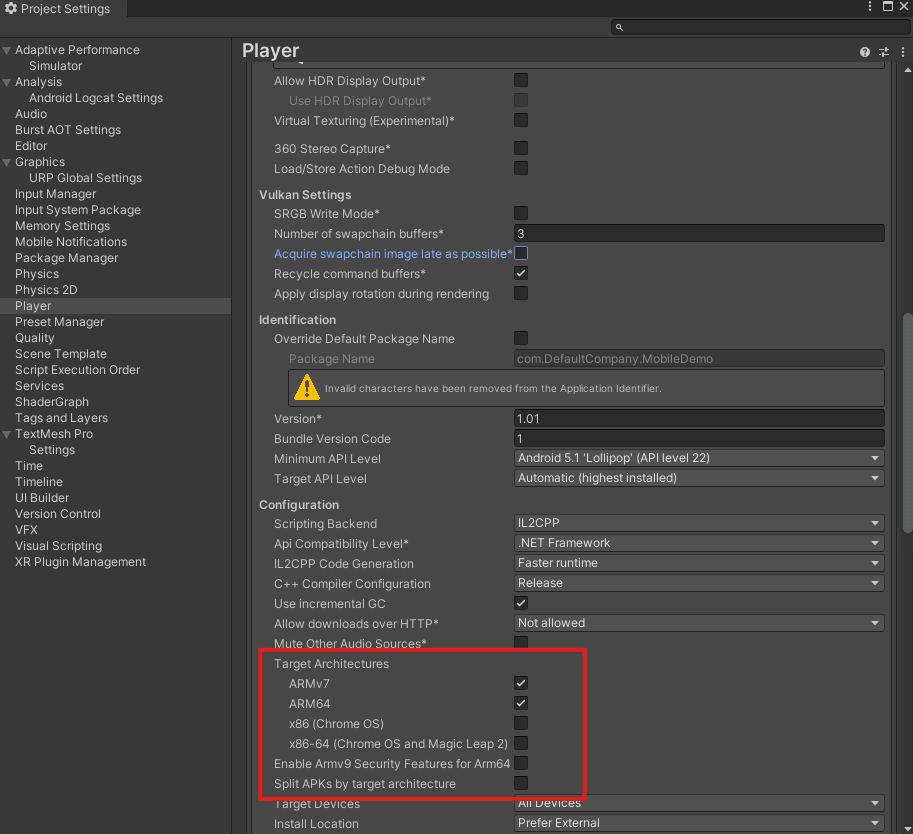Open the Simulator settings
This screenshot has width=913, height=834.
pyautogui.click(x=55, y=66)
